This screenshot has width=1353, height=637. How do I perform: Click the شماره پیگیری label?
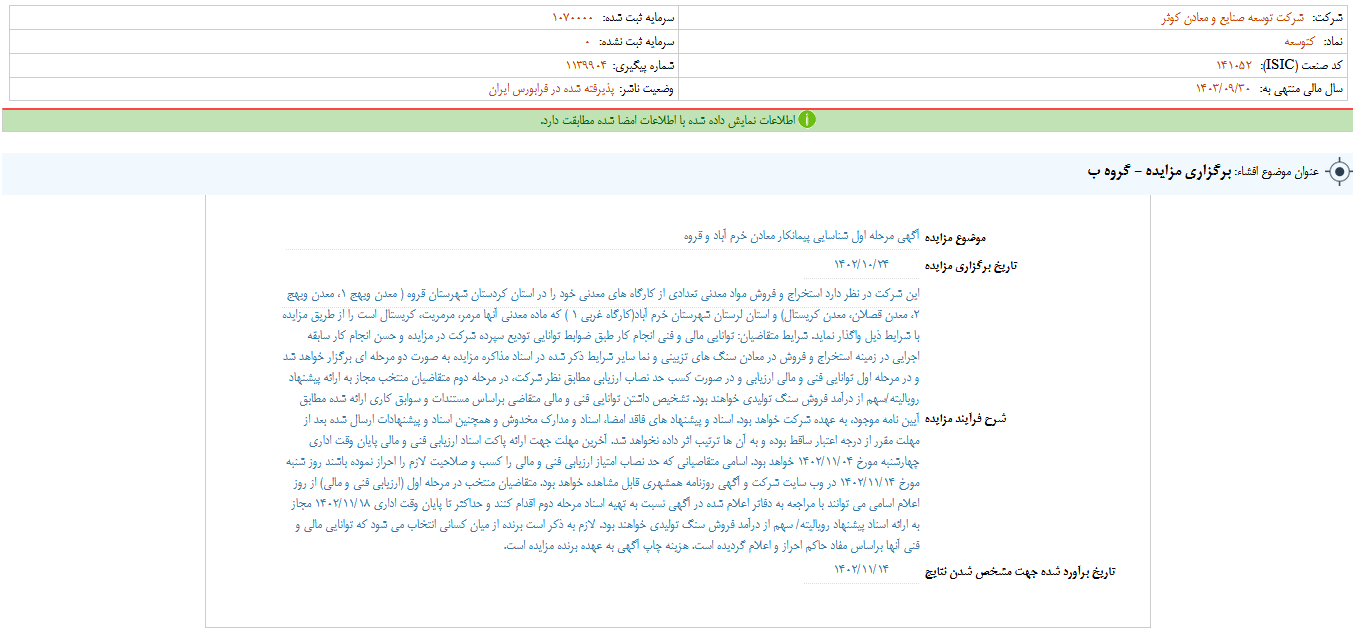(648, 66)
